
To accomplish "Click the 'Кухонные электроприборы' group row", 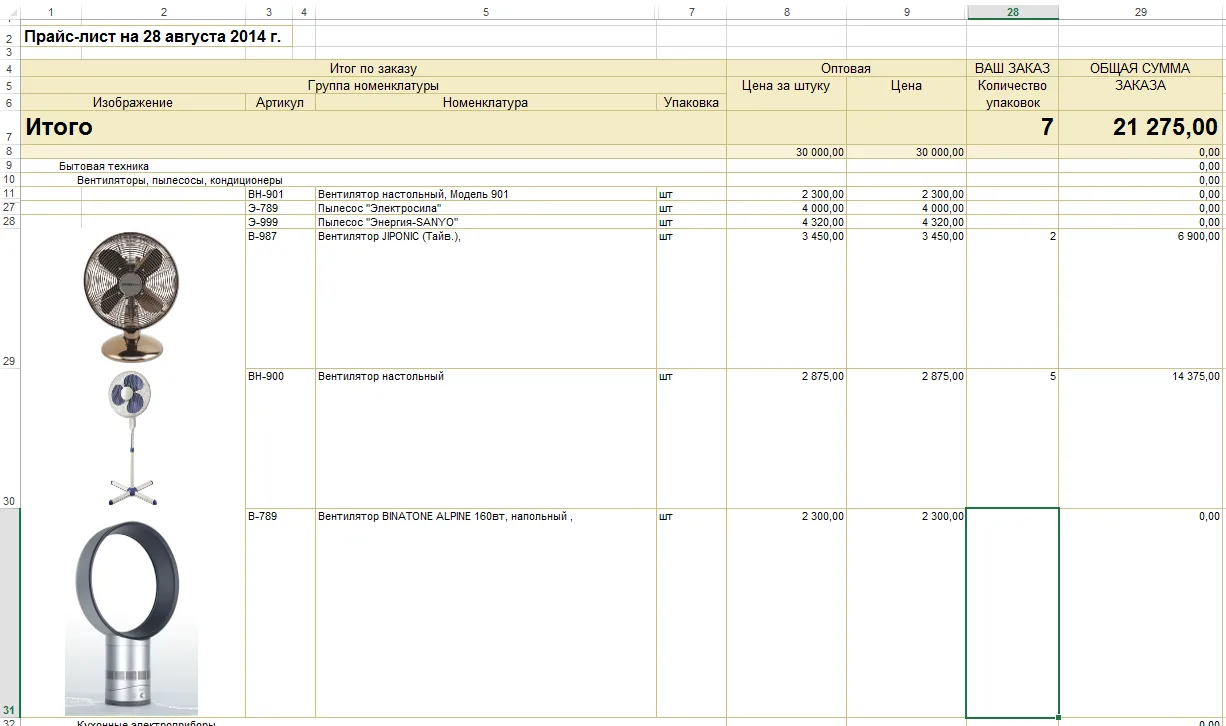I will point(373,722).
